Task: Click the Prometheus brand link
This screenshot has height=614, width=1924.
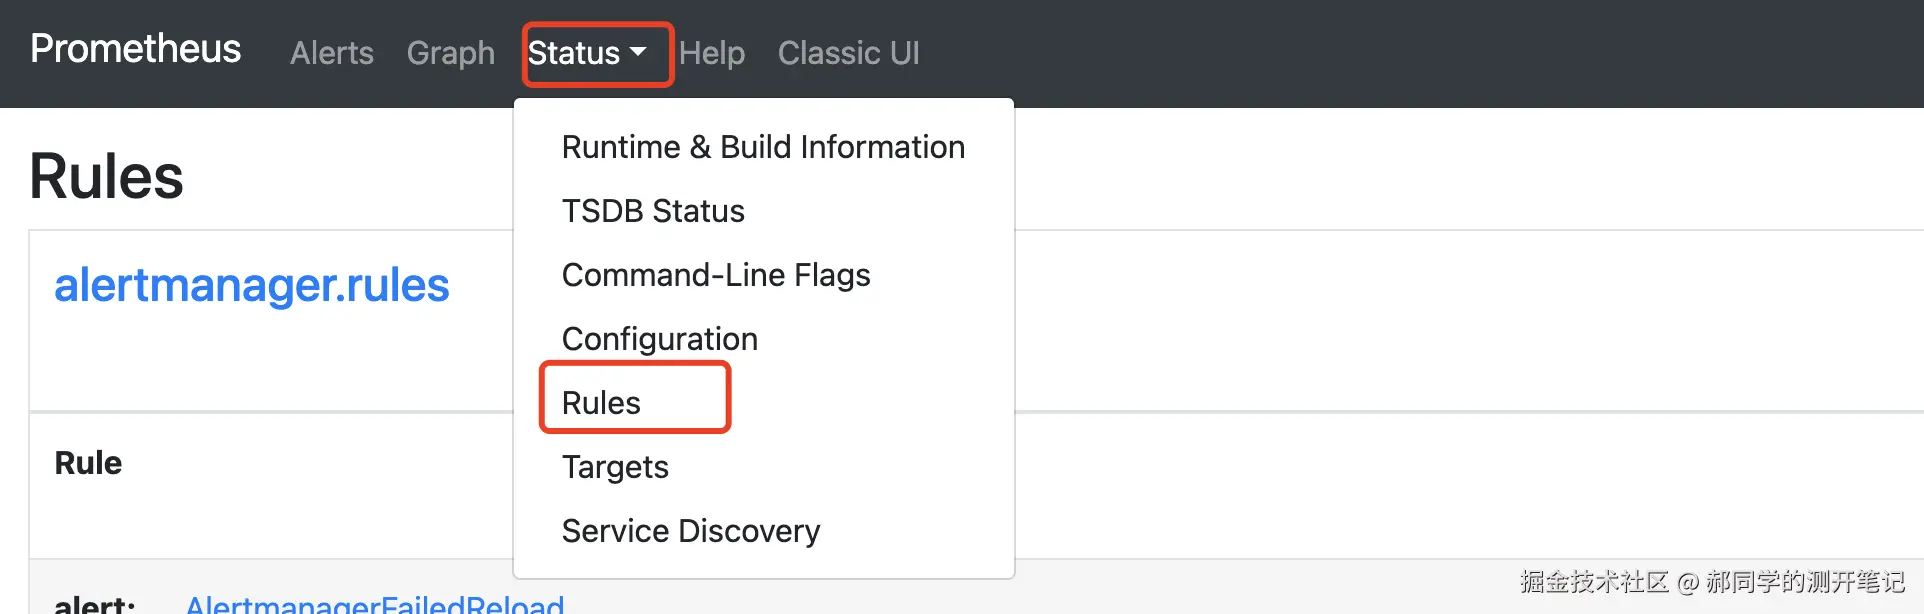Action: pos(135,49)
